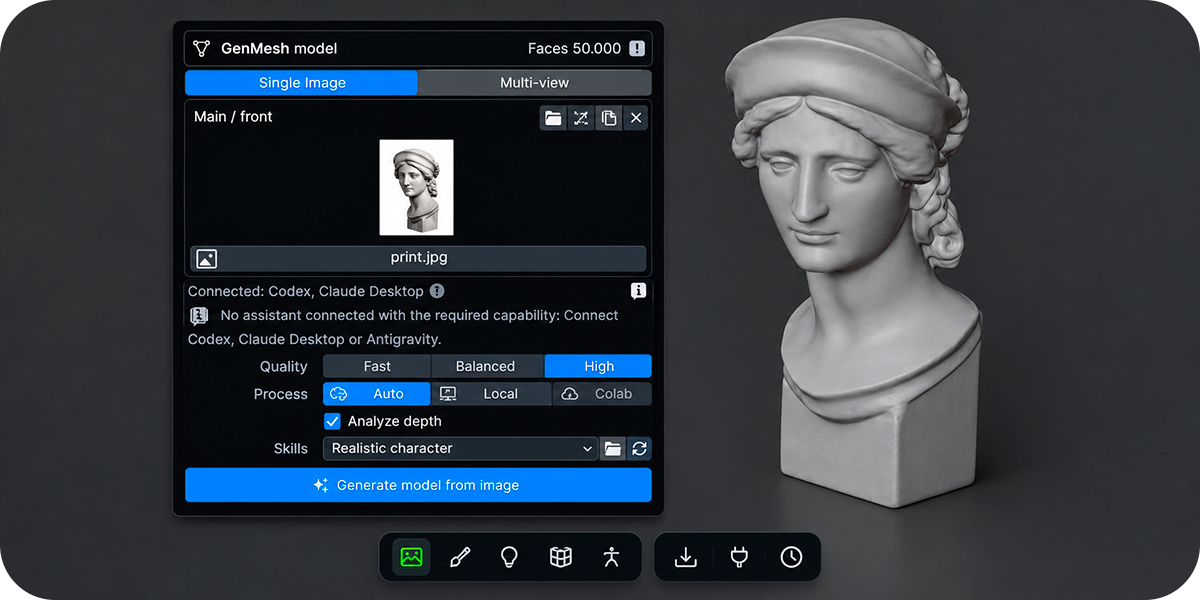Click the Main / front label
This screenshot has width=1200, height=600.
pos(233,117)
